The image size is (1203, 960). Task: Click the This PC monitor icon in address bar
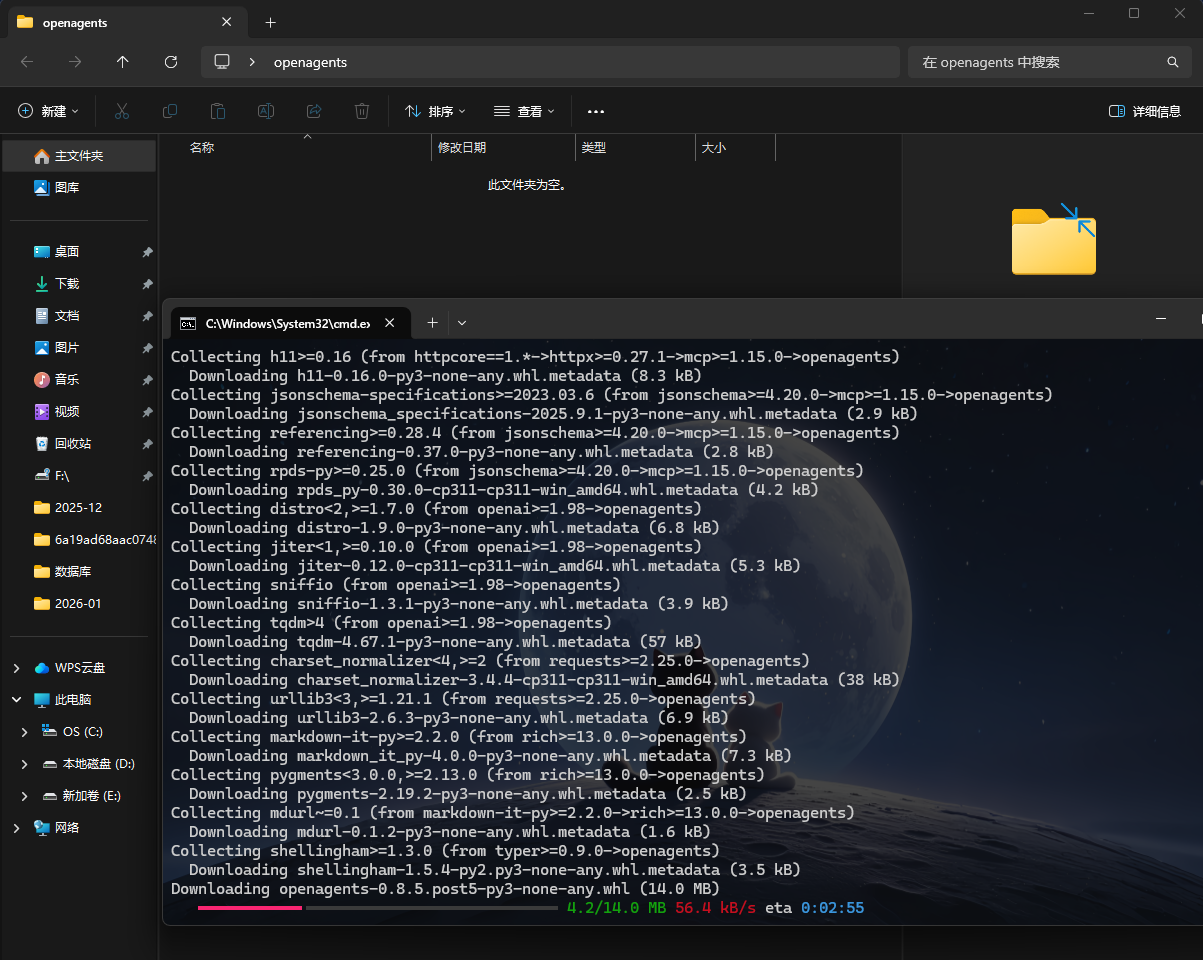pos(222,62)
